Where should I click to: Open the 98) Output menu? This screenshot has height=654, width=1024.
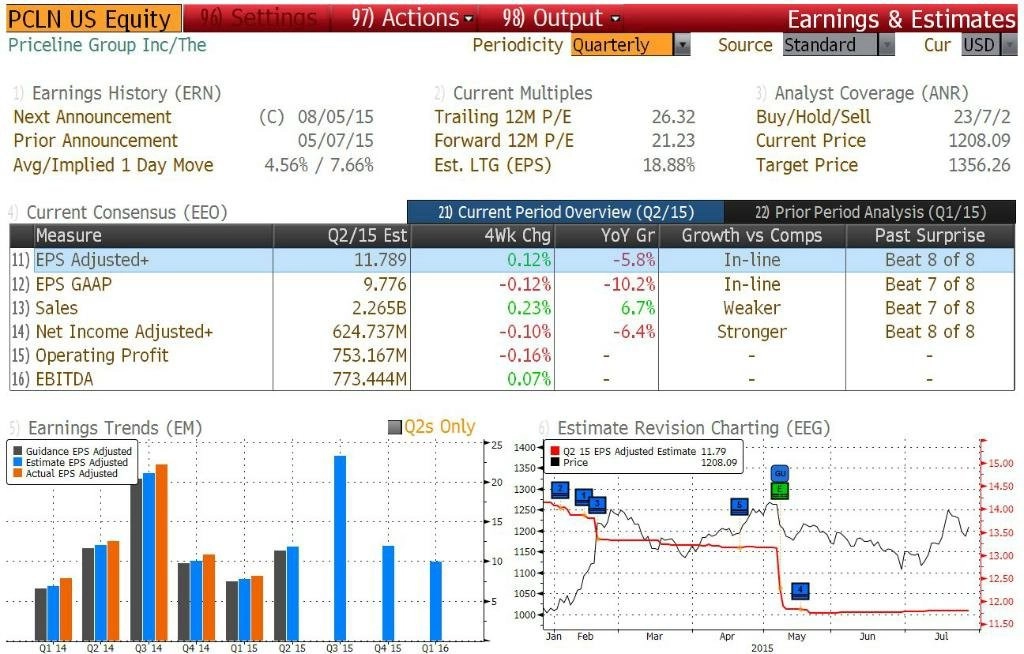pos(560,18)
